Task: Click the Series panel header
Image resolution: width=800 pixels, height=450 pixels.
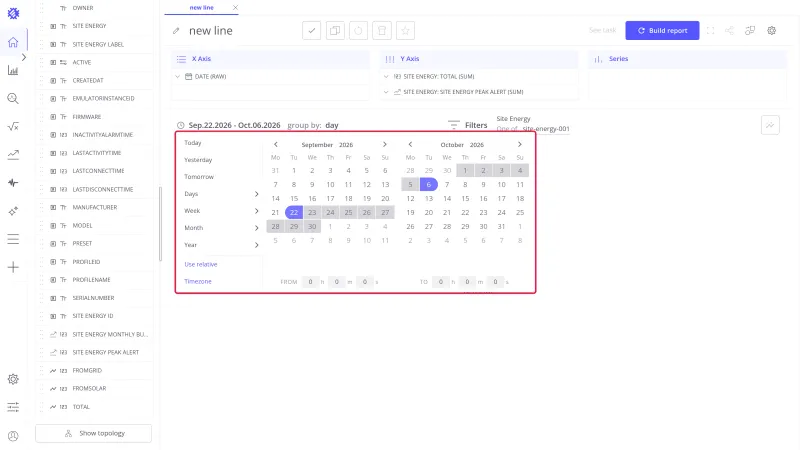Action: (687, 59)
